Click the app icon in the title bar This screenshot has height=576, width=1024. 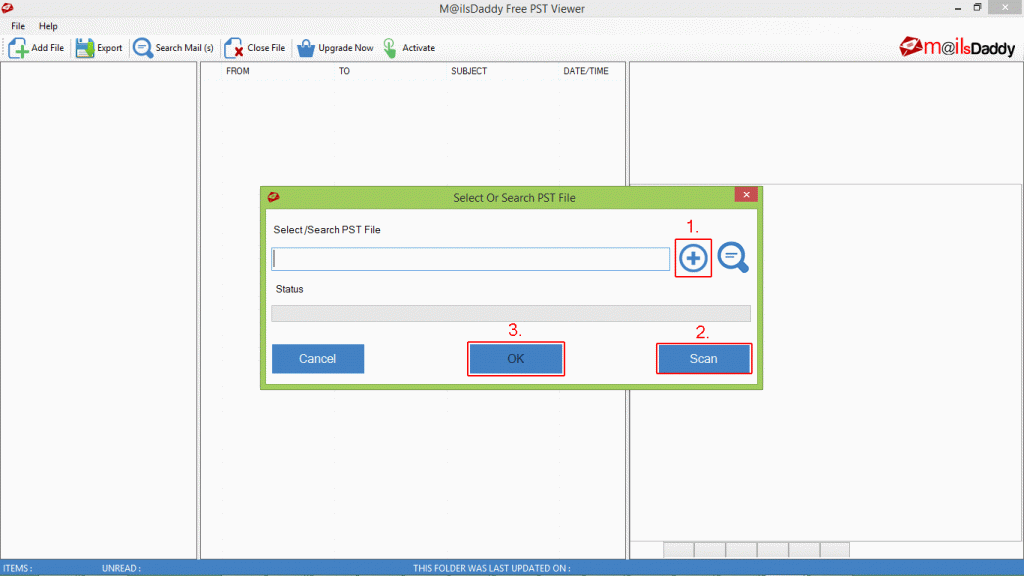click(8, 8)
